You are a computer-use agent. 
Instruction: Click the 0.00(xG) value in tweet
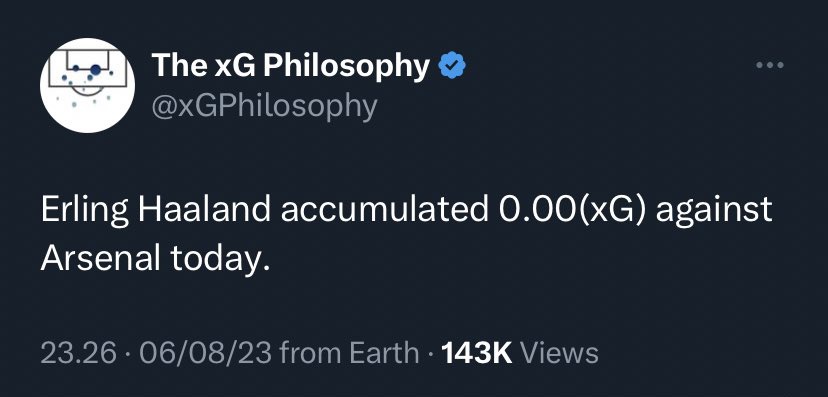pos(572,211)
